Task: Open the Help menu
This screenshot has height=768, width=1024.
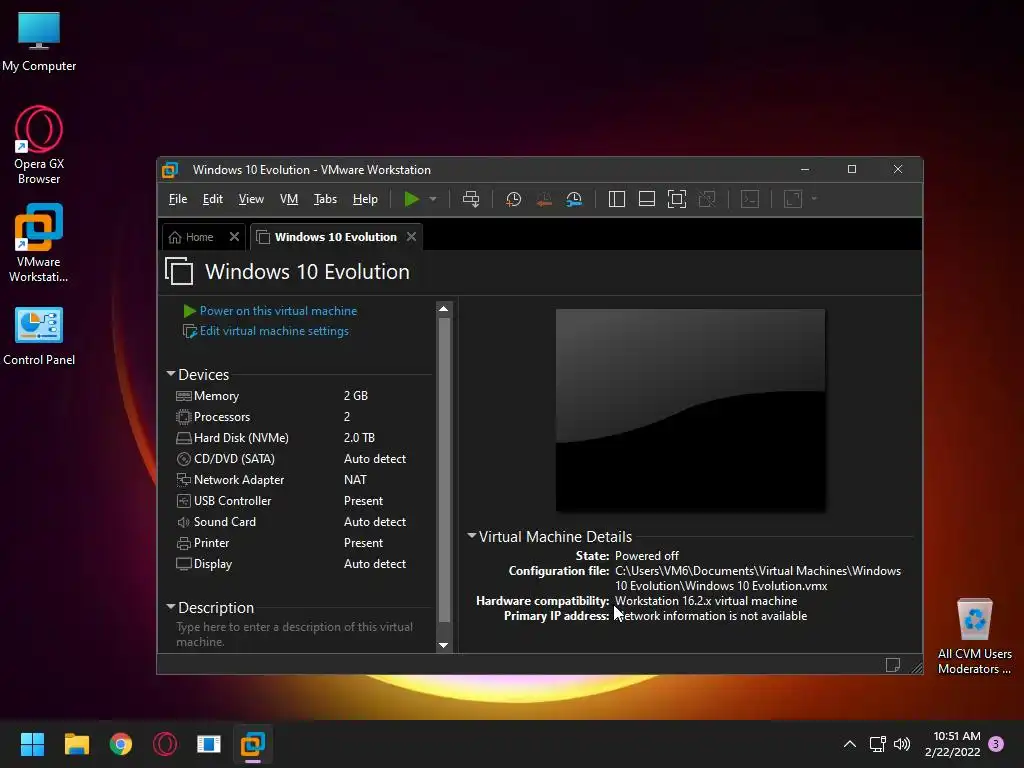Action: tap(365, 199)
